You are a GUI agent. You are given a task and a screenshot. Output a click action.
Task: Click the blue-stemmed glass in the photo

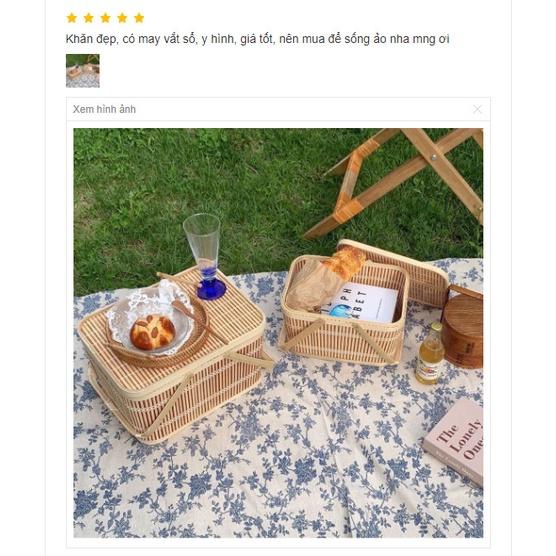(x=206, y=256)
